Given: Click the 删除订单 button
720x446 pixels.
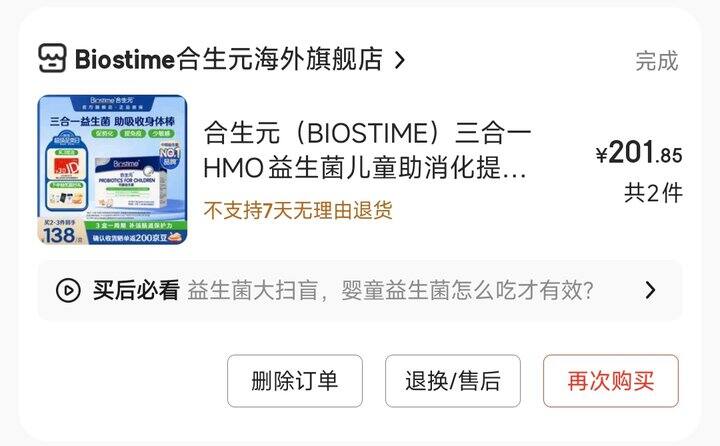Looking at the screenshot, I should 295,381.
